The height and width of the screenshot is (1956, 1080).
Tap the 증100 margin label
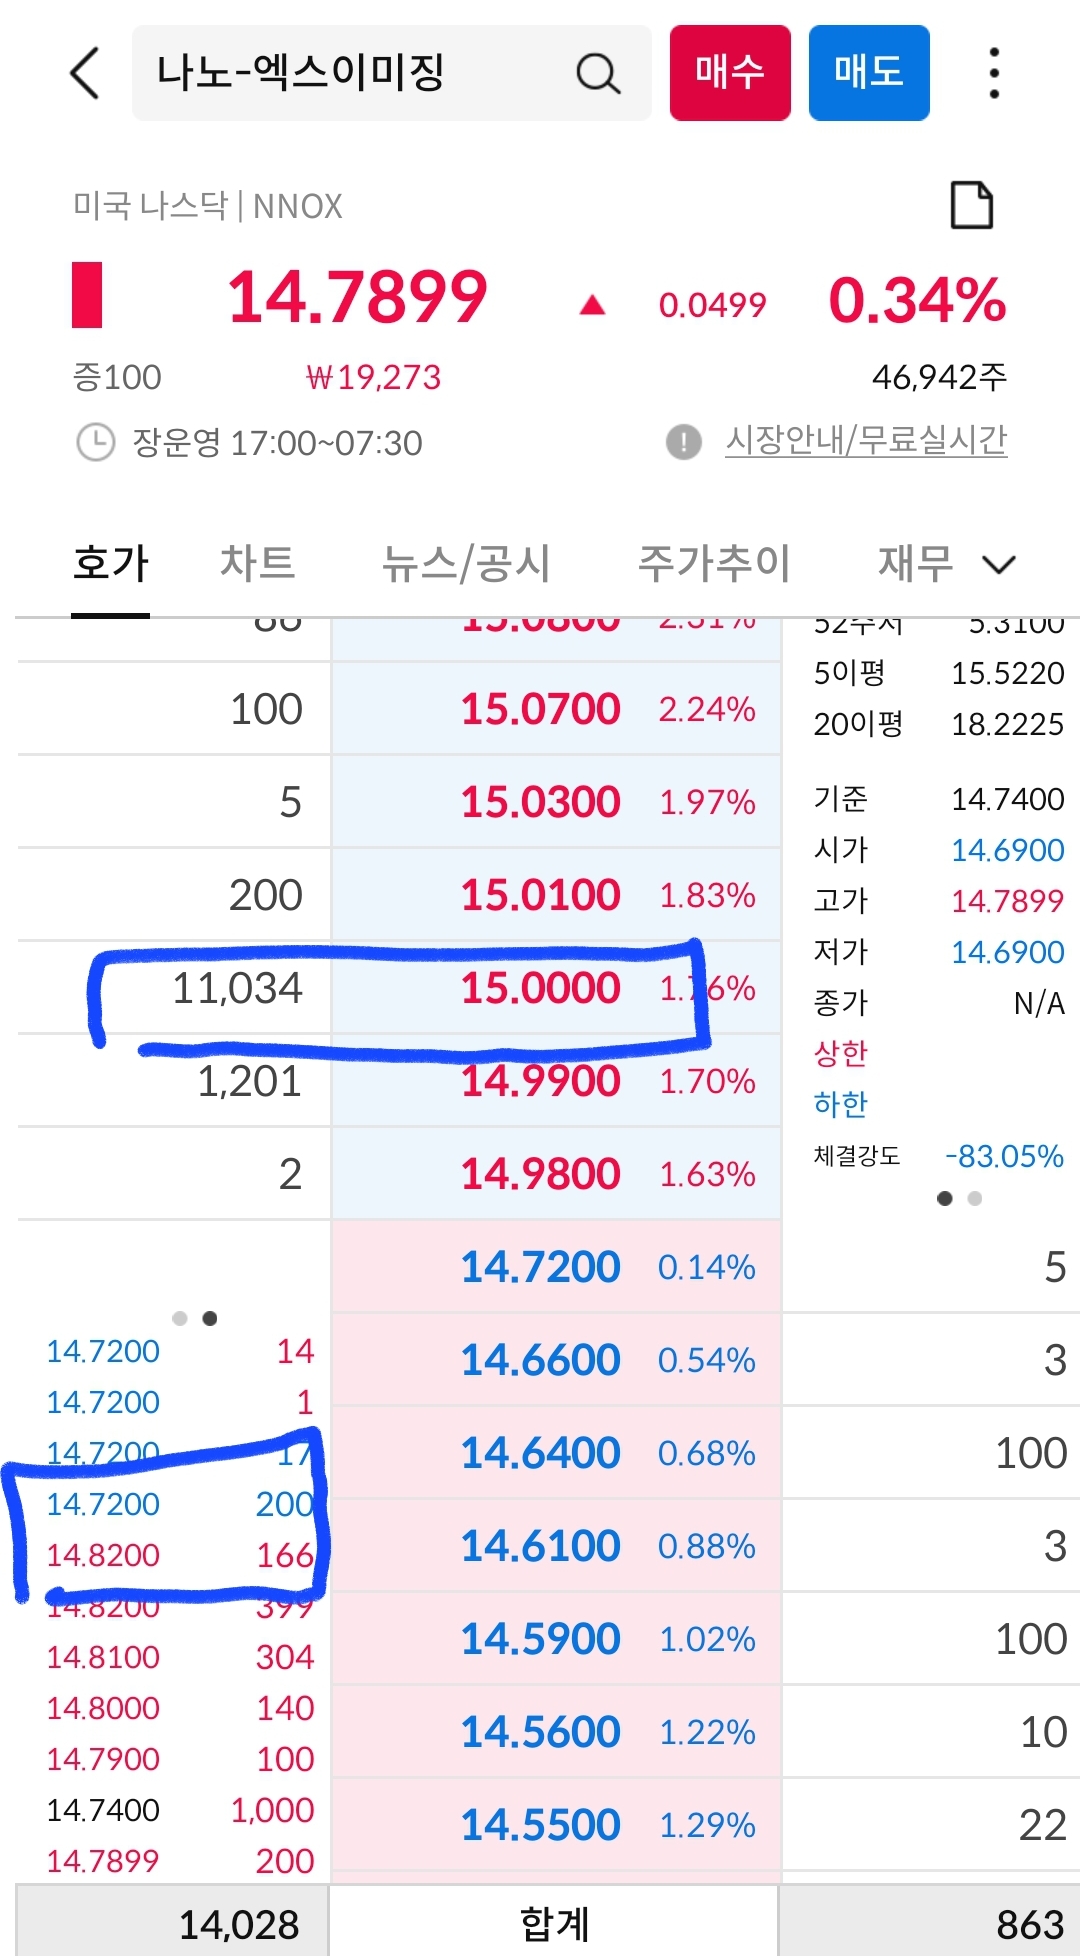point(117,377)
